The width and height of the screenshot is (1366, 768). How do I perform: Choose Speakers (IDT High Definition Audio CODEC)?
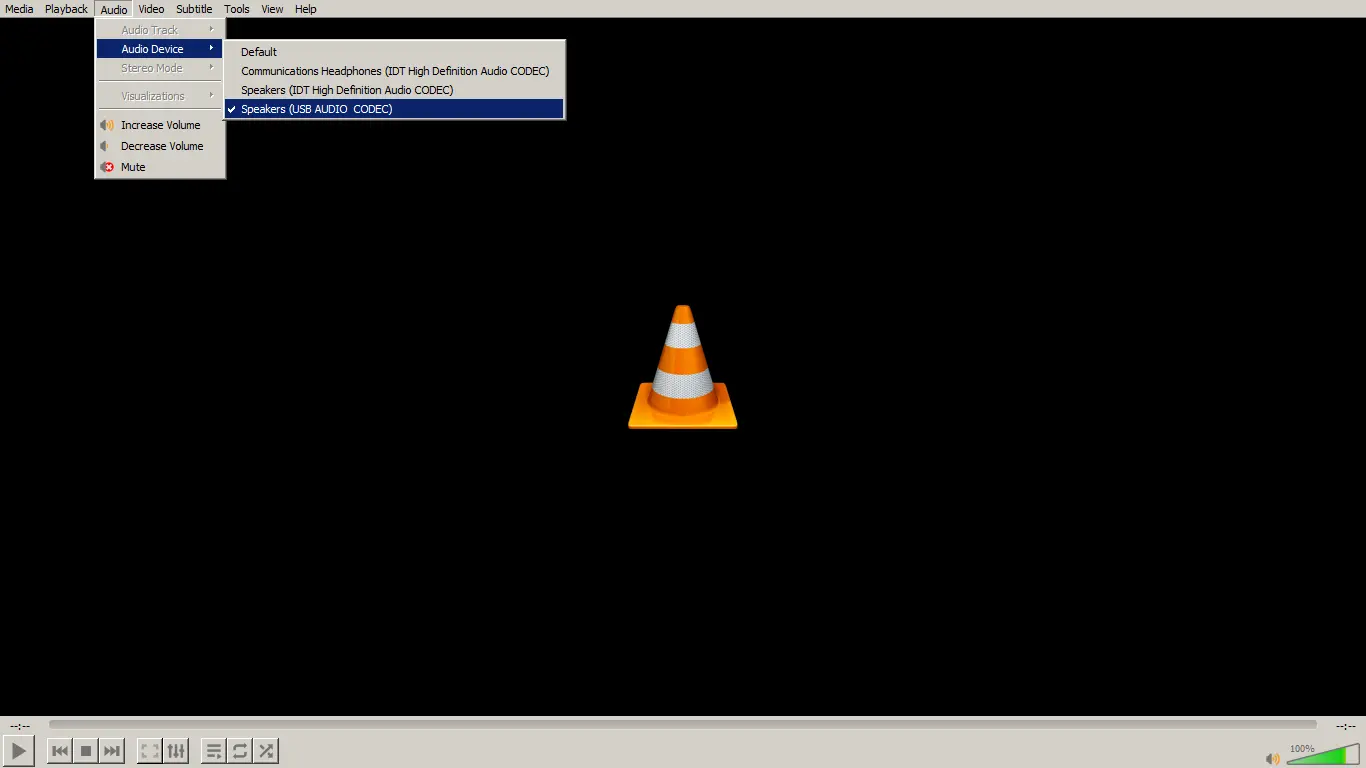coord(346,90)
